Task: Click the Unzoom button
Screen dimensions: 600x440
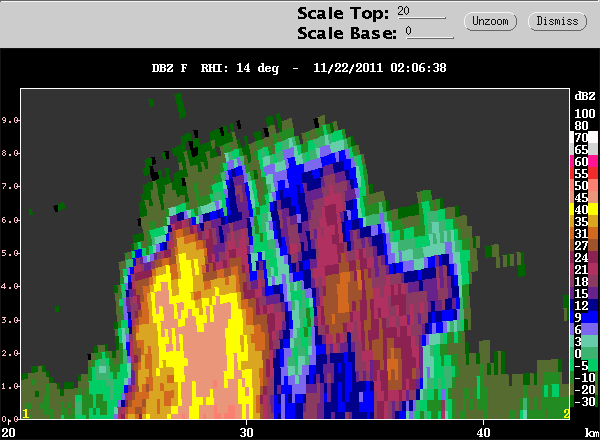Action: pyautogui.click(x=490, y=21)
